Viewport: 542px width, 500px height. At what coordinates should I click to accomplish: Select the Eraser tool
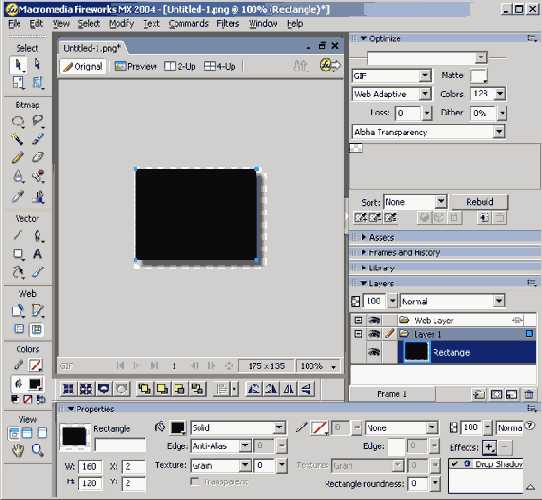(x=37, y=157)
